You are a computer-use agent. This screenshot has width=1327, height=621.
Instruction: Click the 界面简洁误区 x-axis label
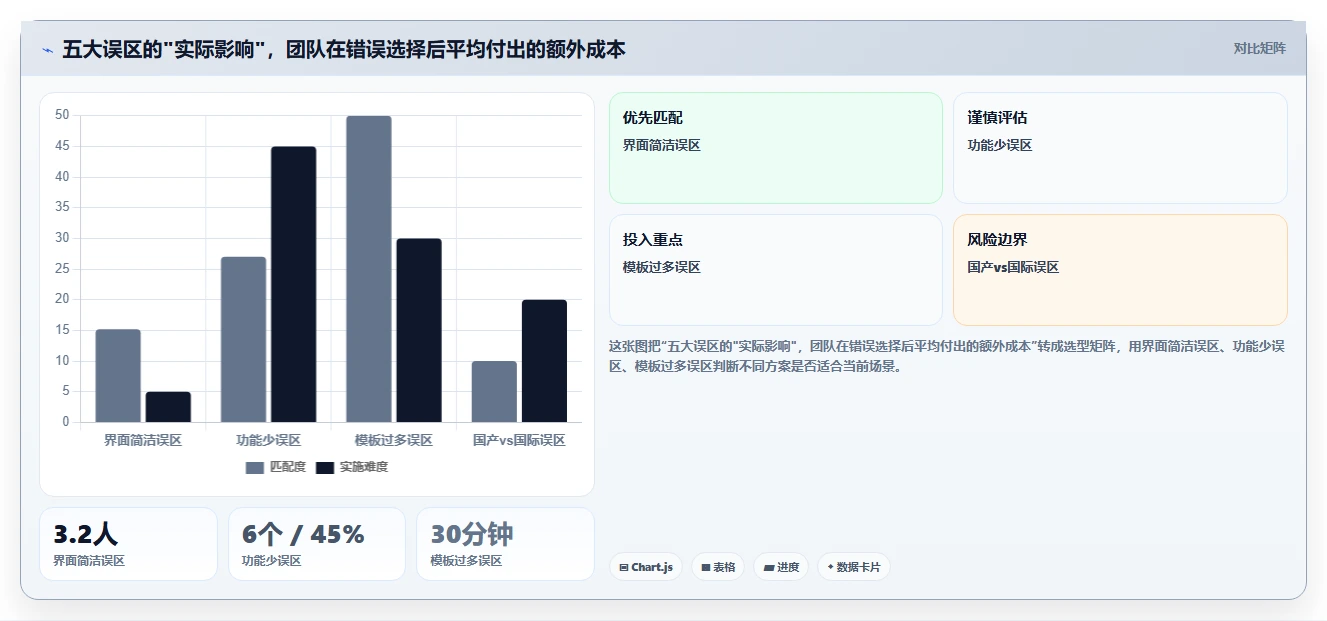coord(143,440)
